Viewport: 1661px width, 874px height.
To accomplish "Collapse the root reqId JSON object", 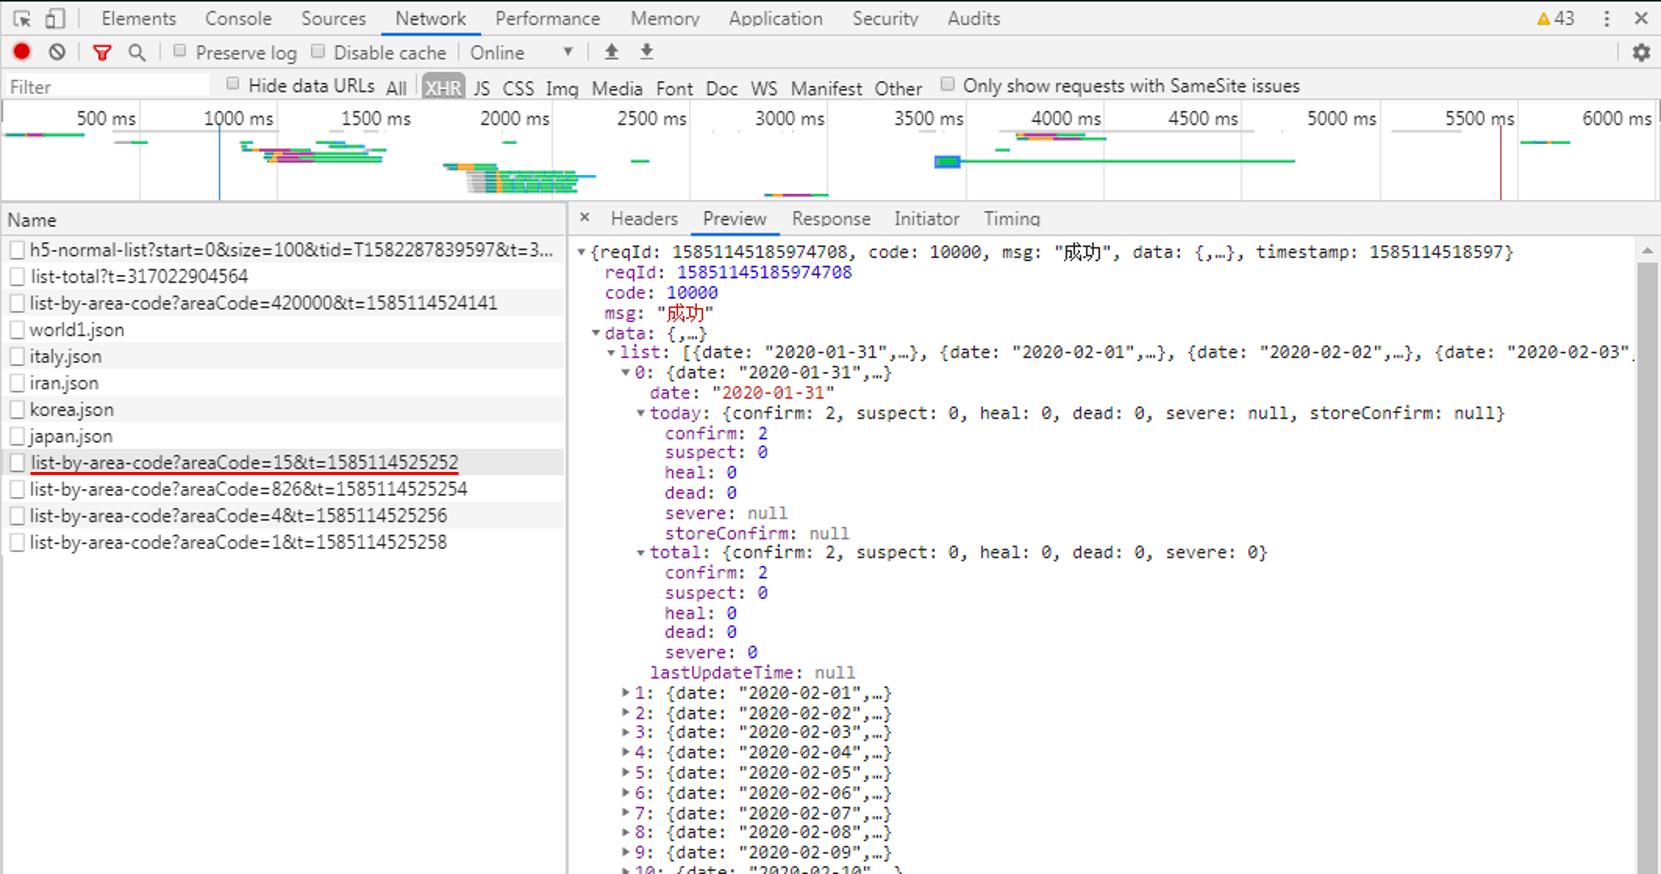I will point(581,252).
